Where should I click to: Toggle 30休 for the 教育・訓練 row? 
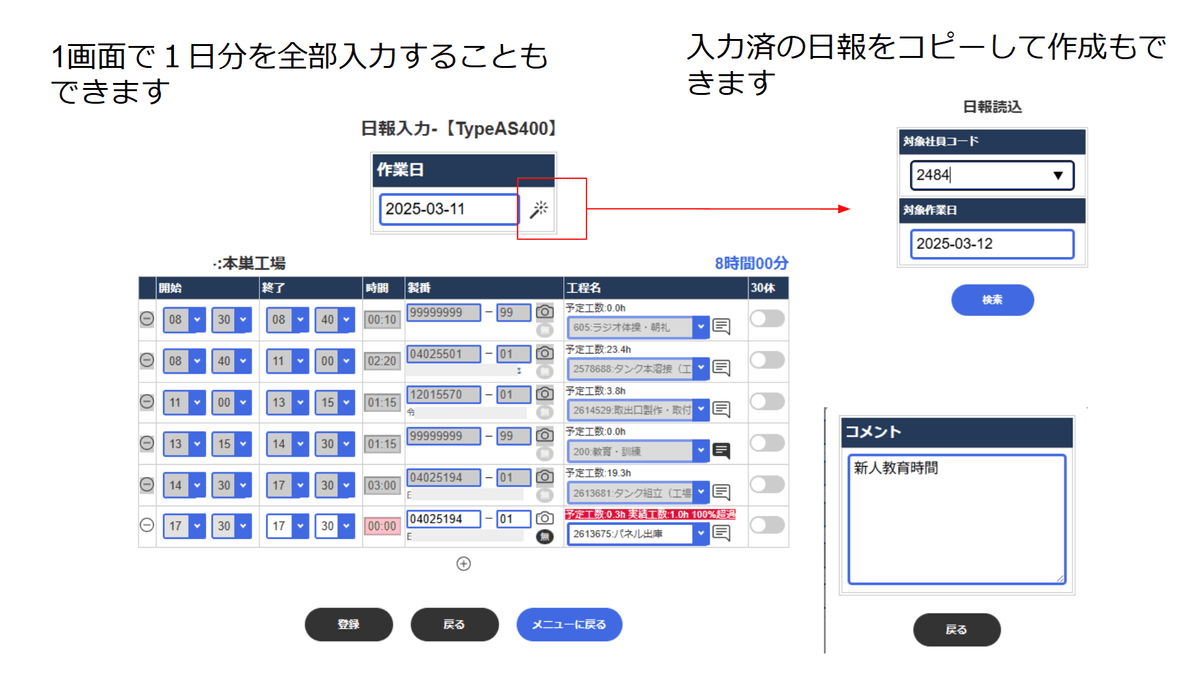pos(768,443)
